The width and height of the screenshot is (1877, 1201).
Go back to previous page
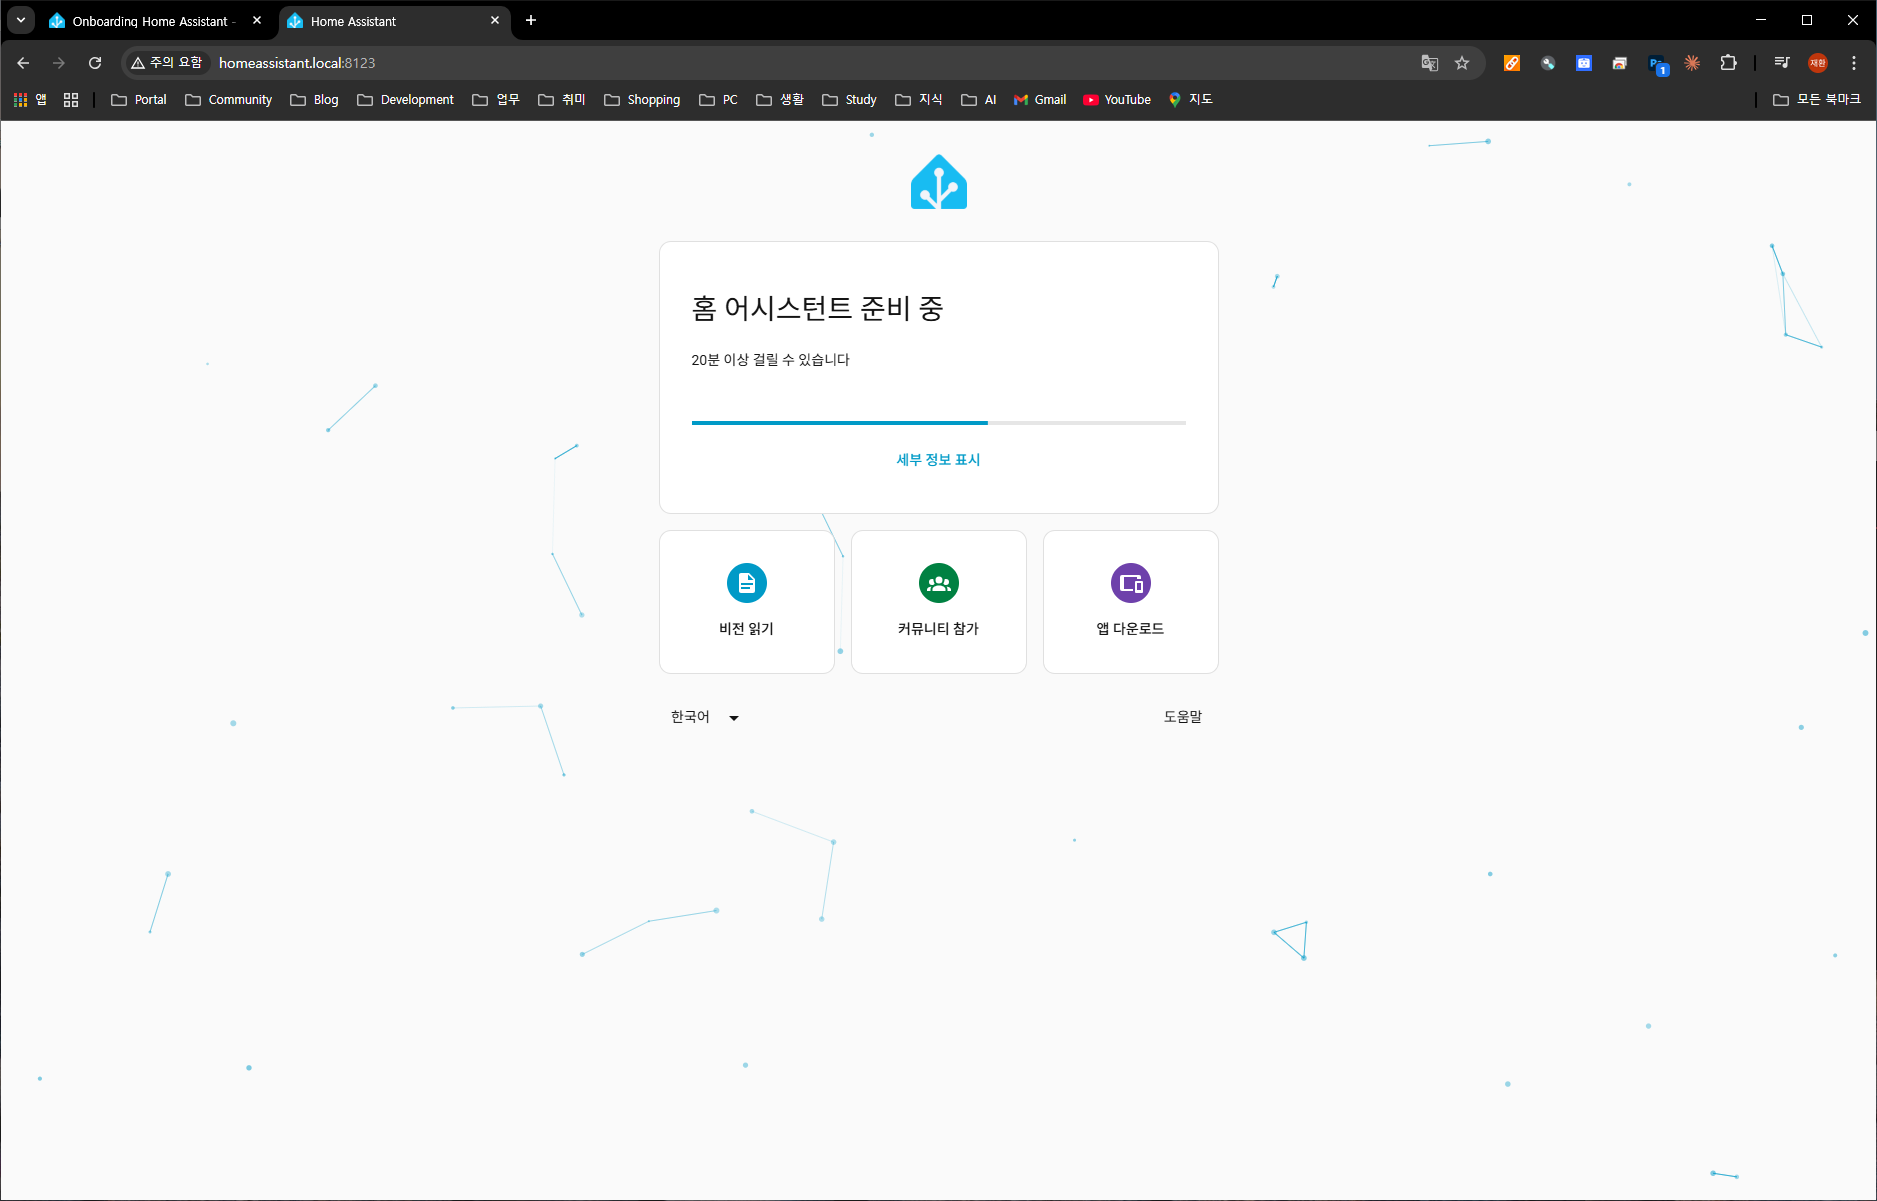click(23, 63)
